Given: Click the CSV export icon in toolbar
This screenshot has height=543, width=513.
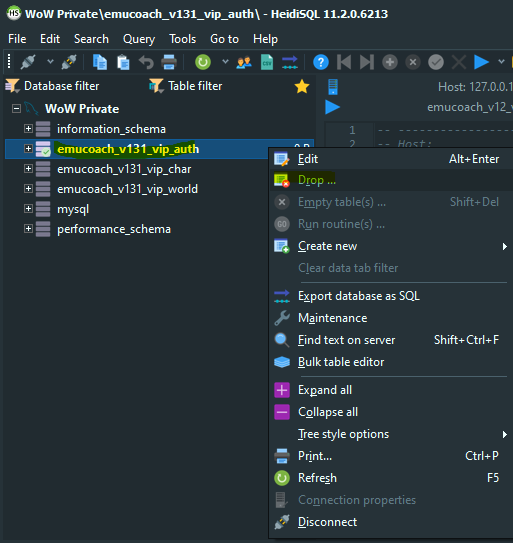Looking at the screenshot, I should [x=267, y=62].
